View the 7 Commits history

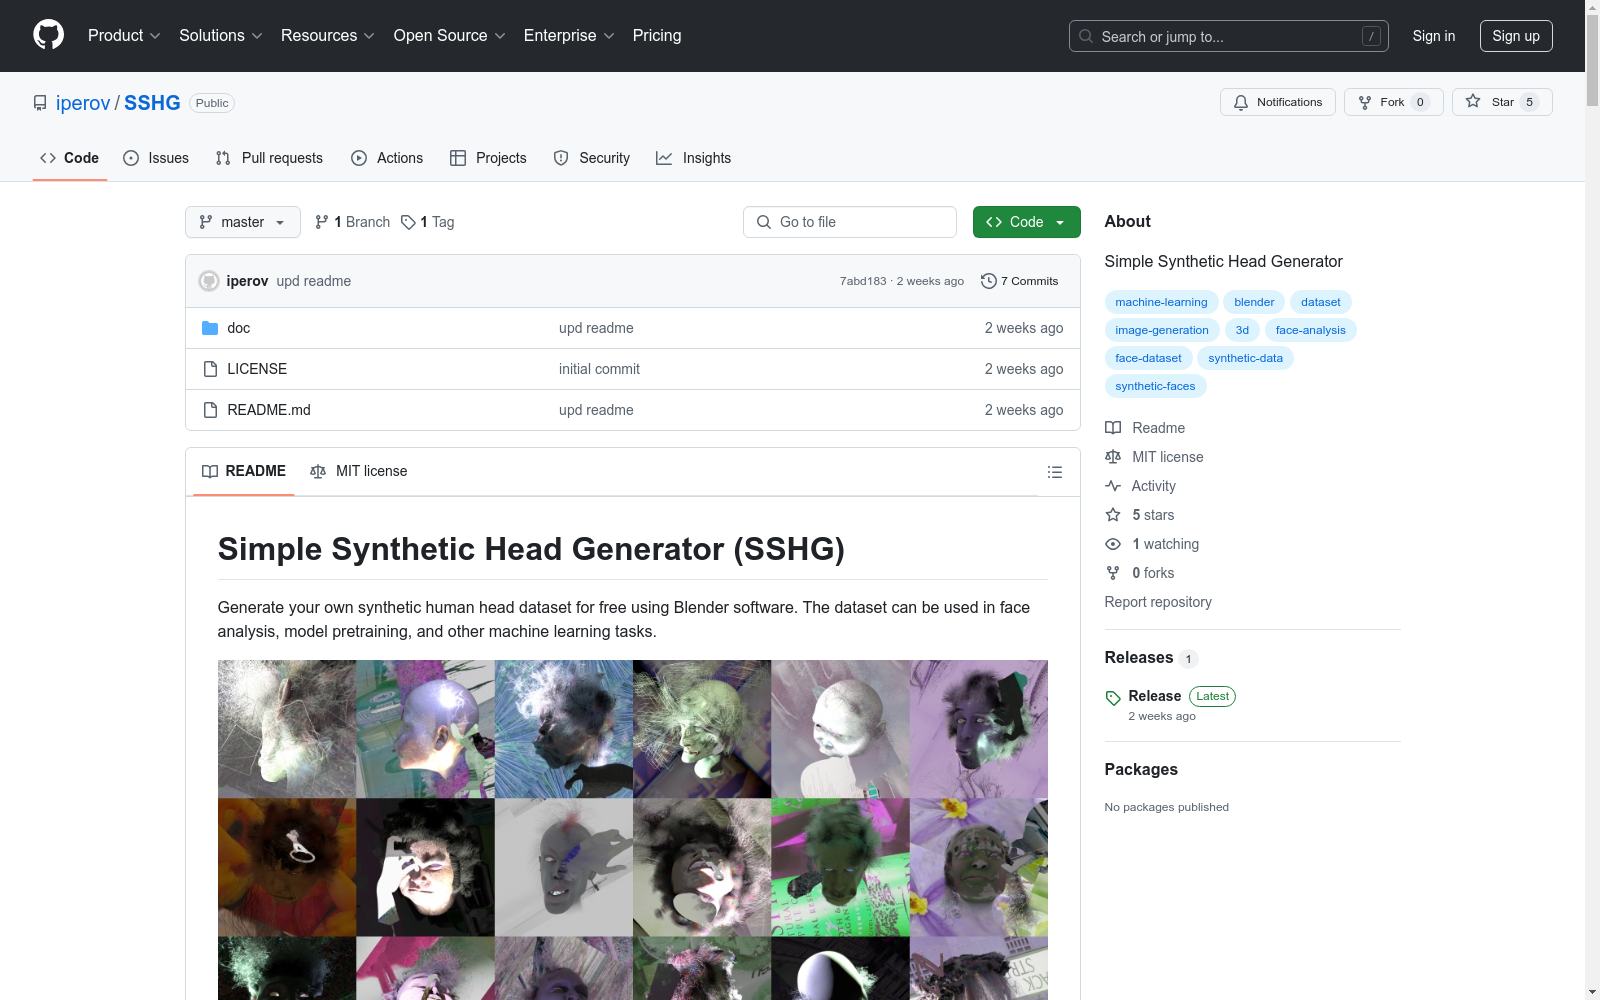[1020, 281]
